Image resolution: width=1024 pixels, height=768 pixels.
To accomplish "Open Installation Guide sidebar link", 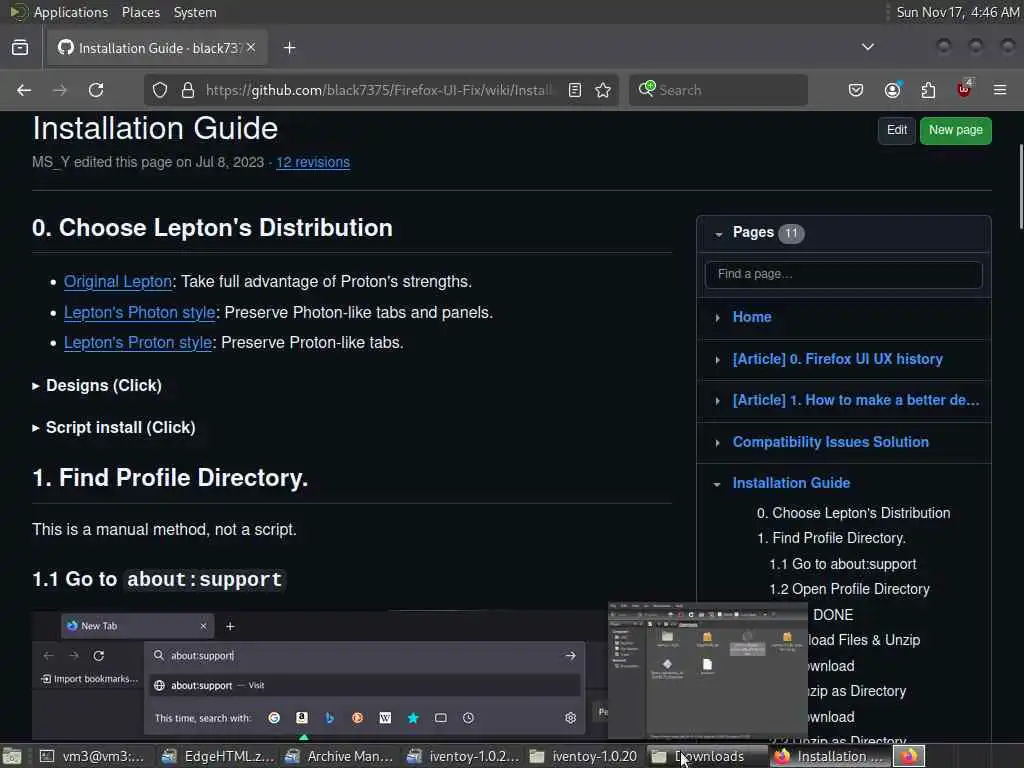I will [x=791, y=483].
